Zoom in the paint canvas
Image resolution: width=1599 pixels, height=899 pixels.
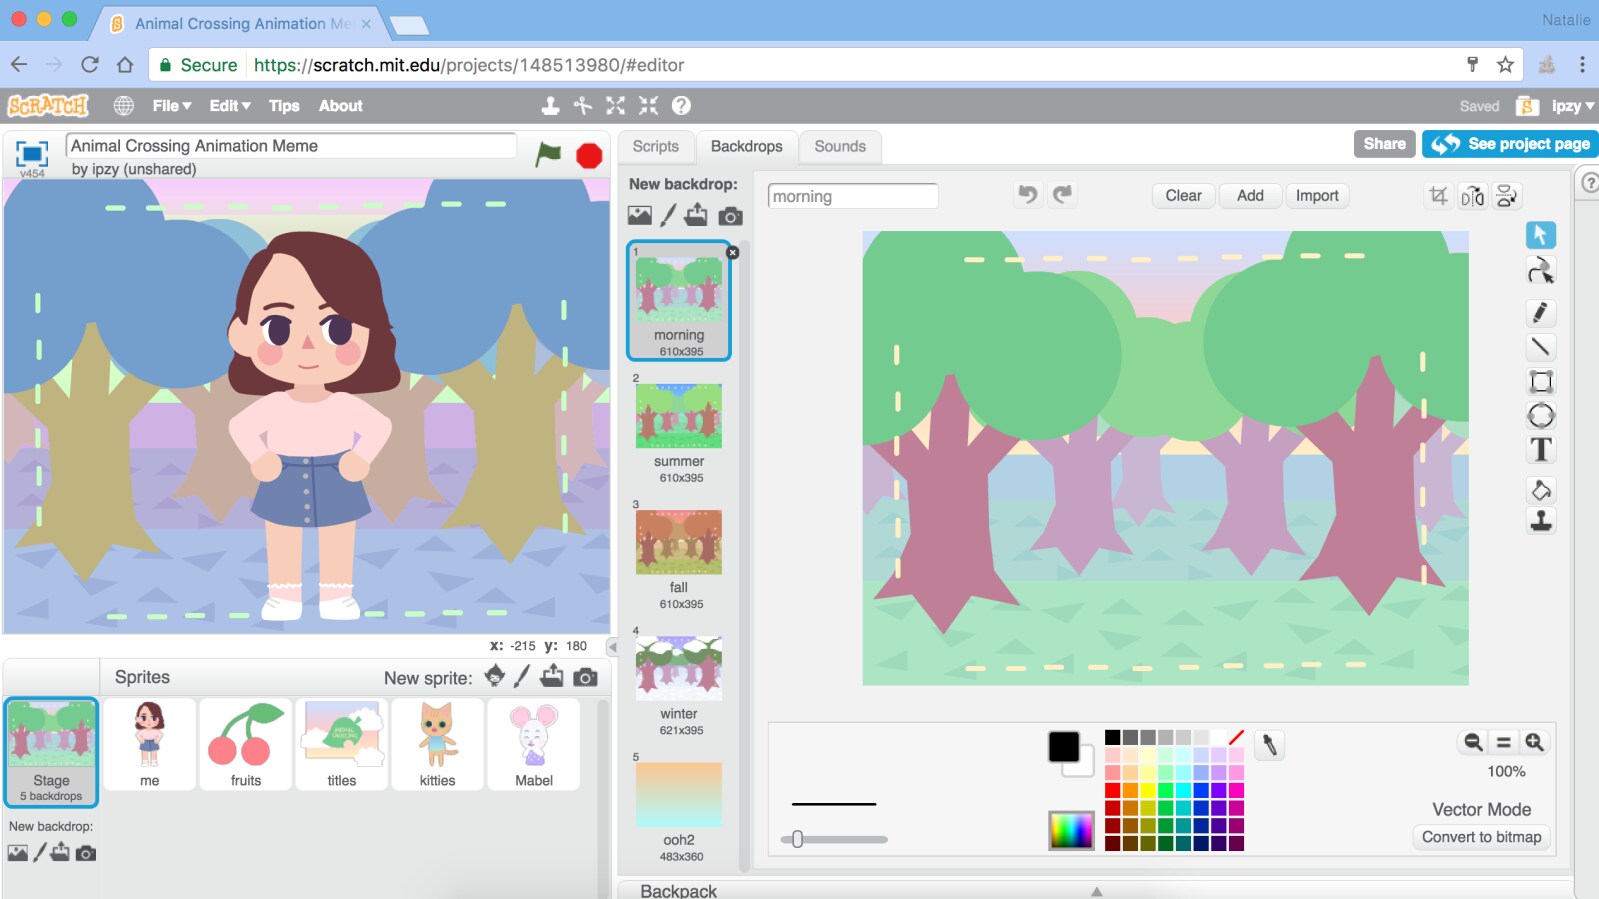(x=1534, y=742)
